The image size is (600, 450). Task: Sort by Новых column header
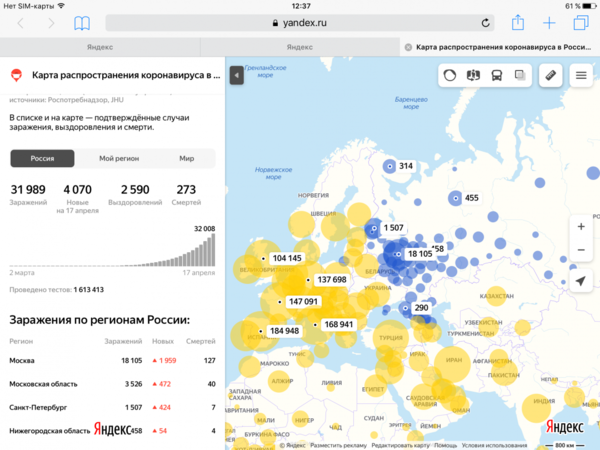point(163,341)
